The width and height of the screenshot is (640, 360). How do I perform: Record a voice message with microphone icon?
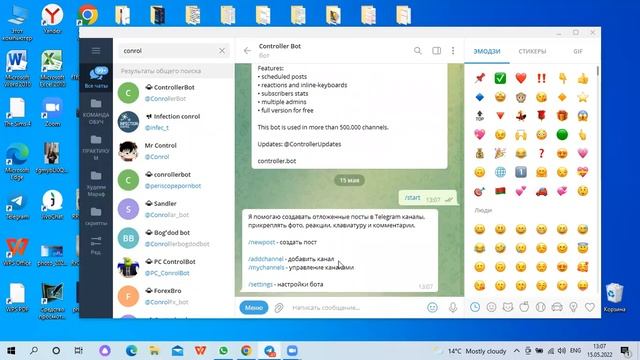tap(453, 307)
